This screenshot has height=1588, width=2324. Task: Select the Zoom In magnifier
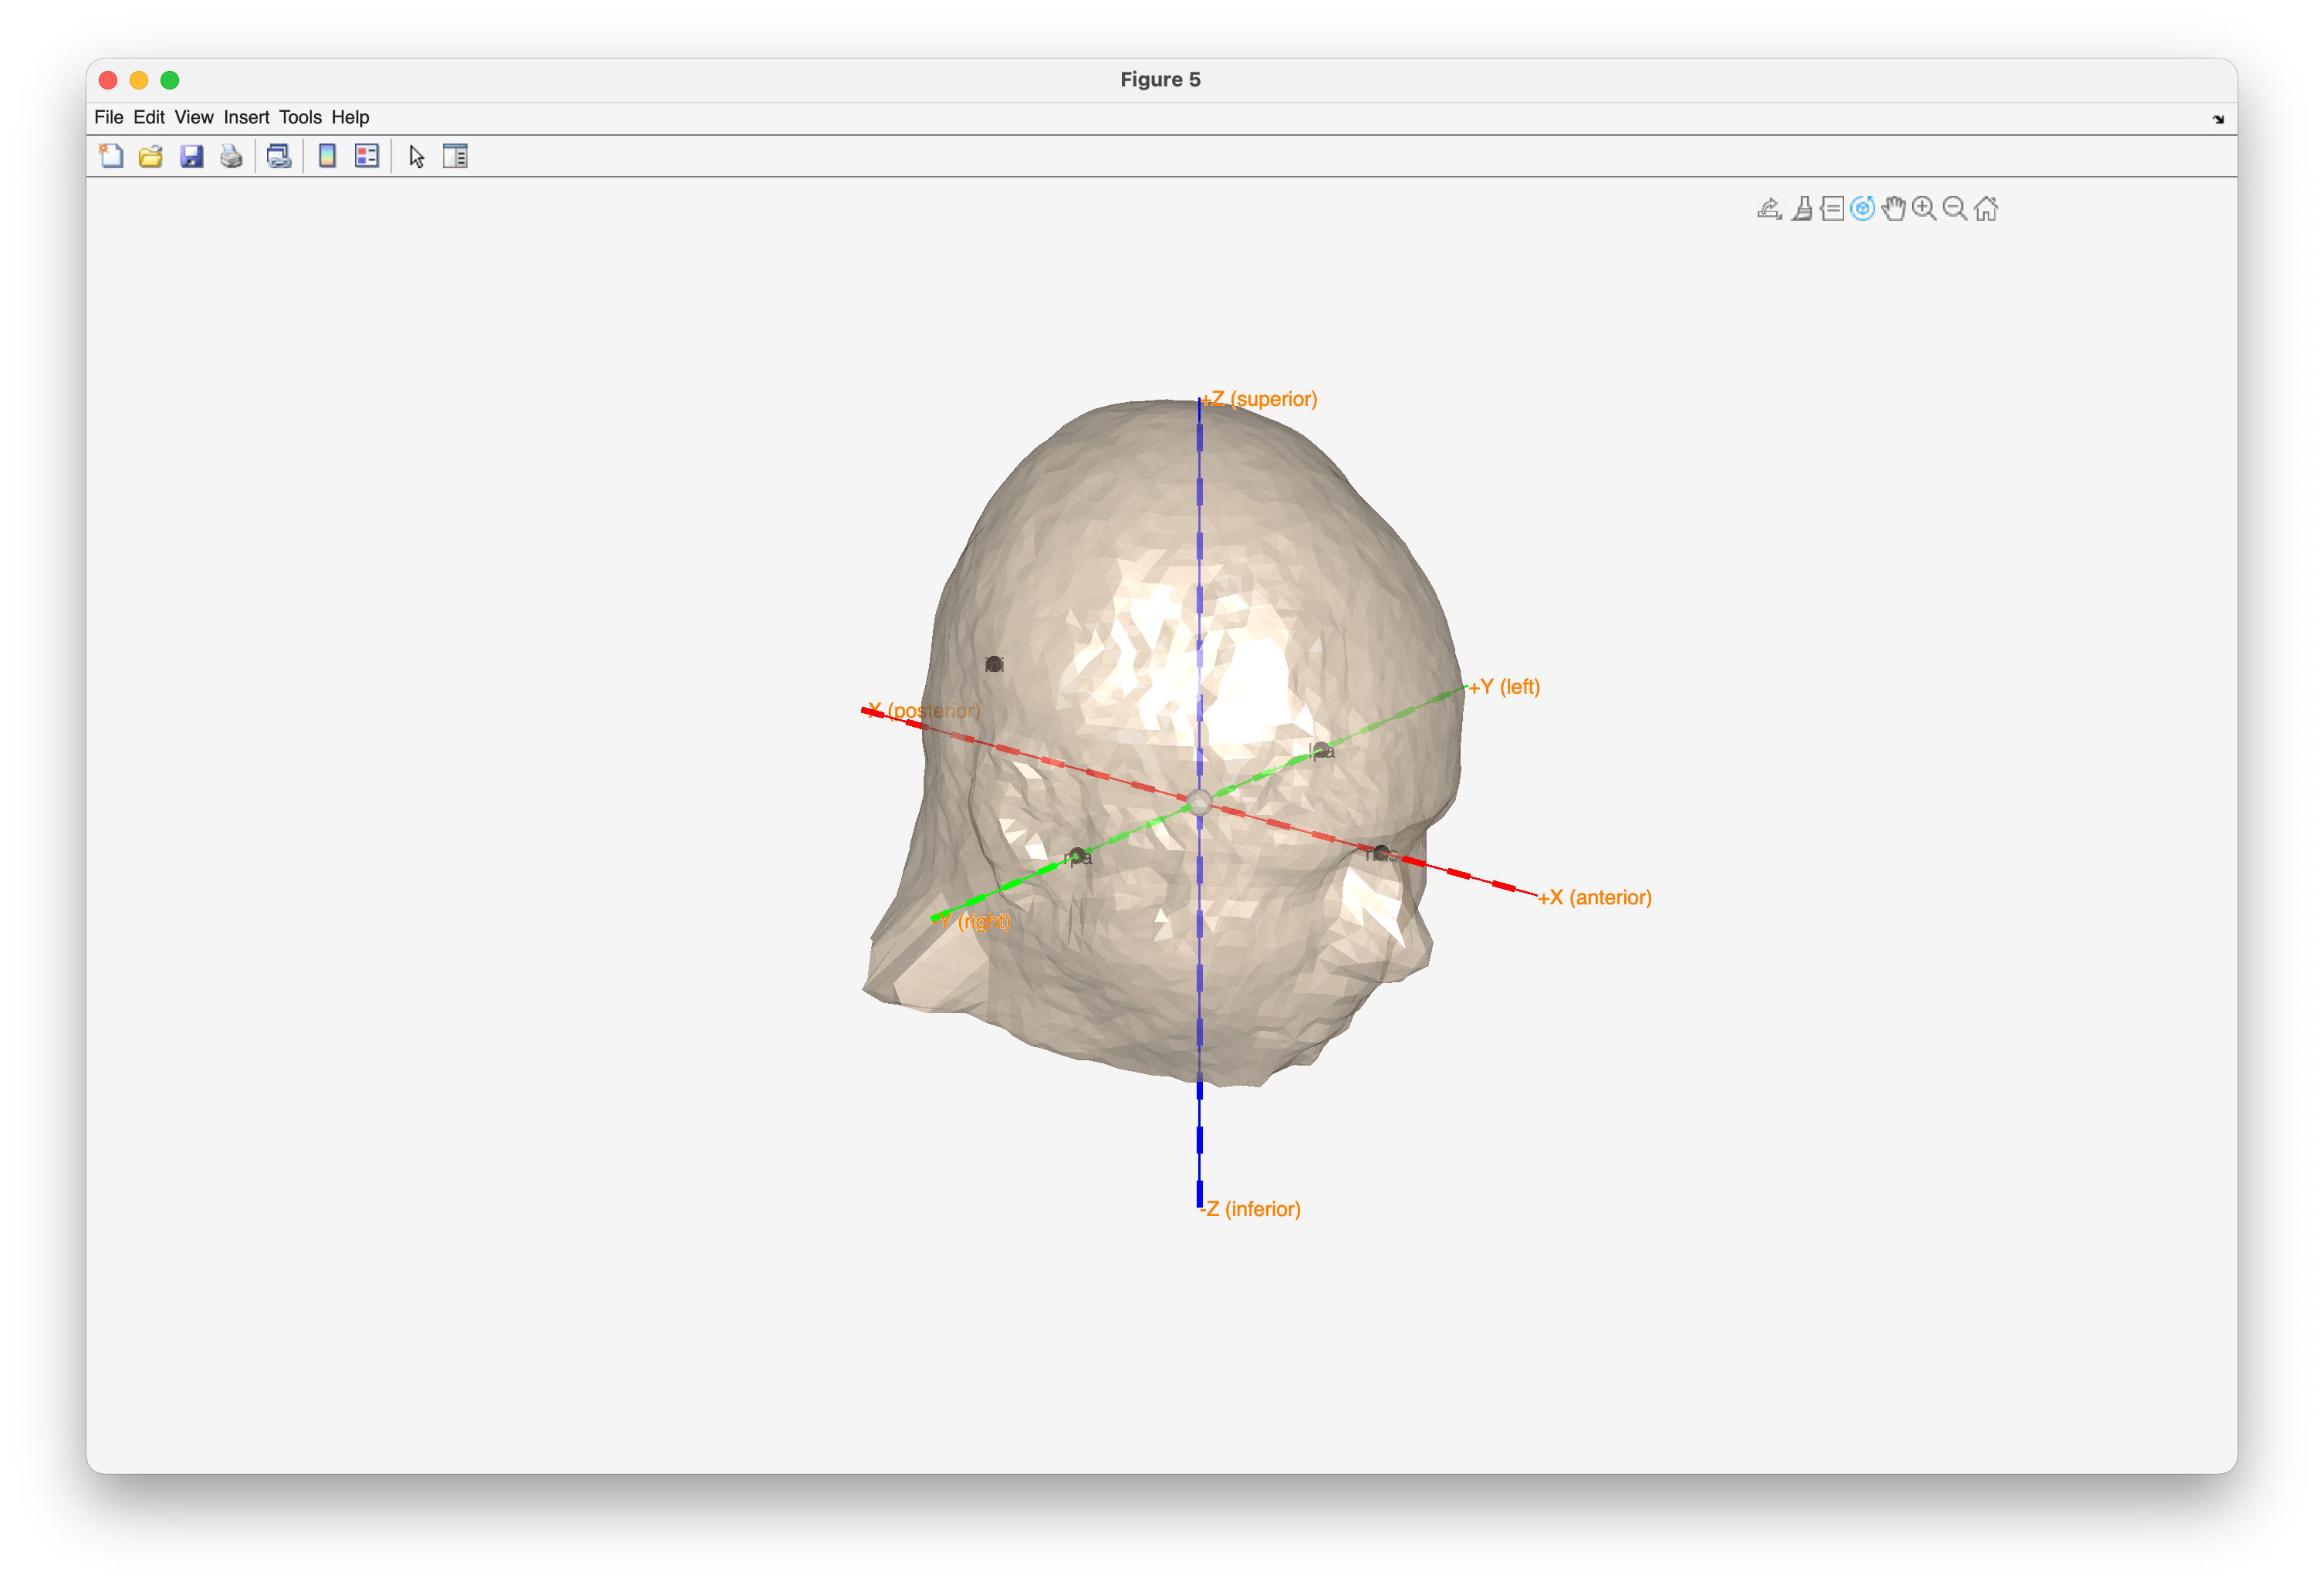tap(1923, 208)
